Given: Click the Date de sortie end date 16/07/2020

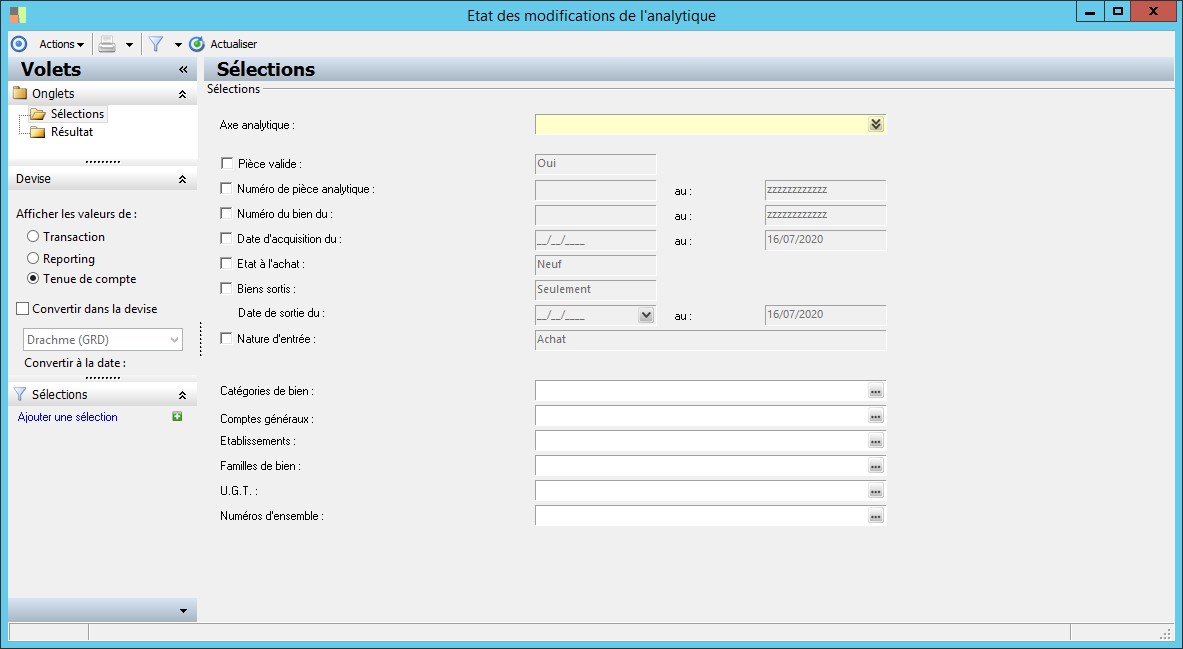Looking at the screenshot, I should click(825, 315).
